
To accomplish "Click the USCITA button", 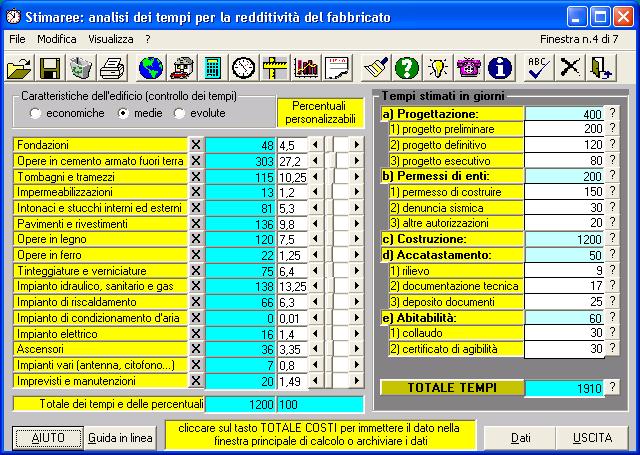I will 593,438.
